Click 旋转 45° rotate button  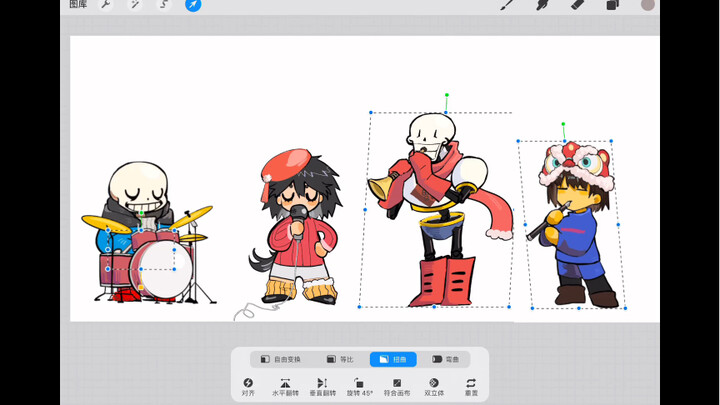coord(360,387)
